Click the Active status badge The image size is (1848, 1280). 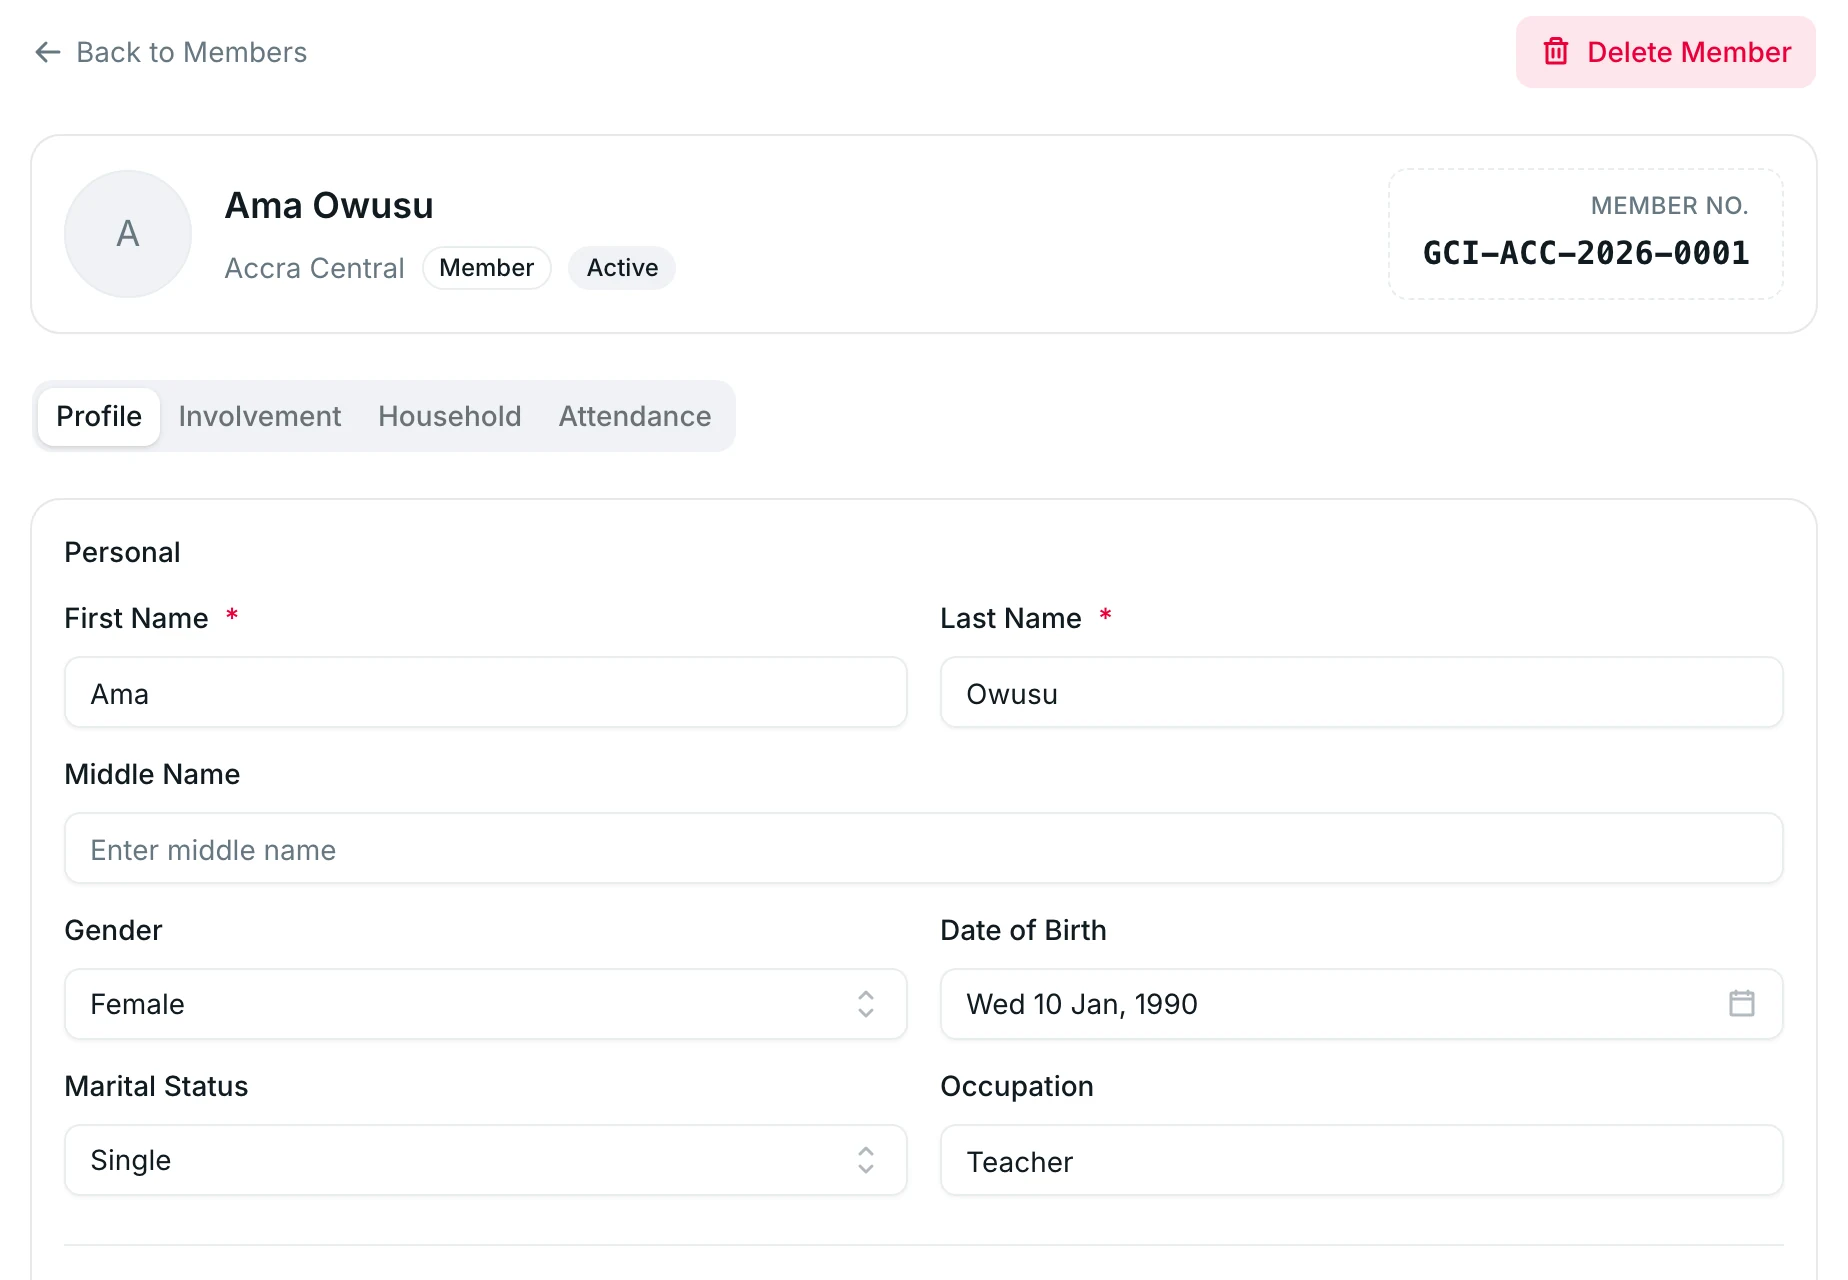622,268
